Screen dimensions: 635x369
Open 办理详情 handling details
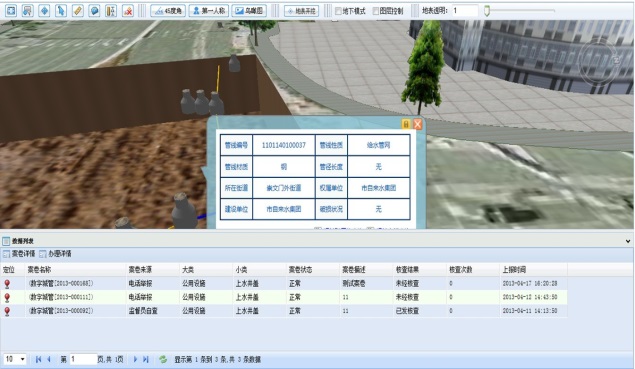pyautogui.click(x=55, y=254)
